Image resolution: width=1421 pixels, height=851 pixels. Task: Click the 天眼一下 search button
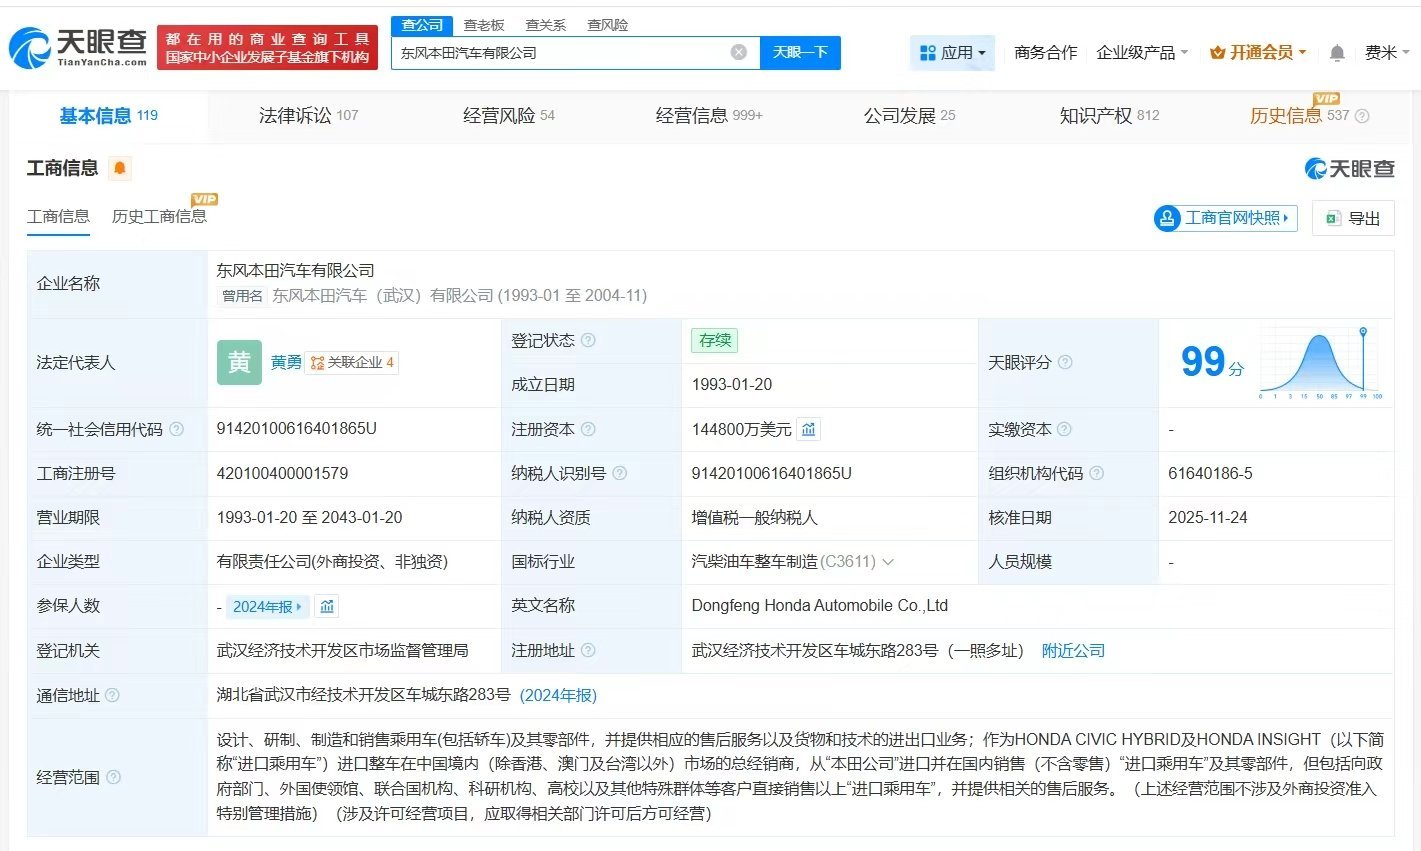click(x=800, y=52)
